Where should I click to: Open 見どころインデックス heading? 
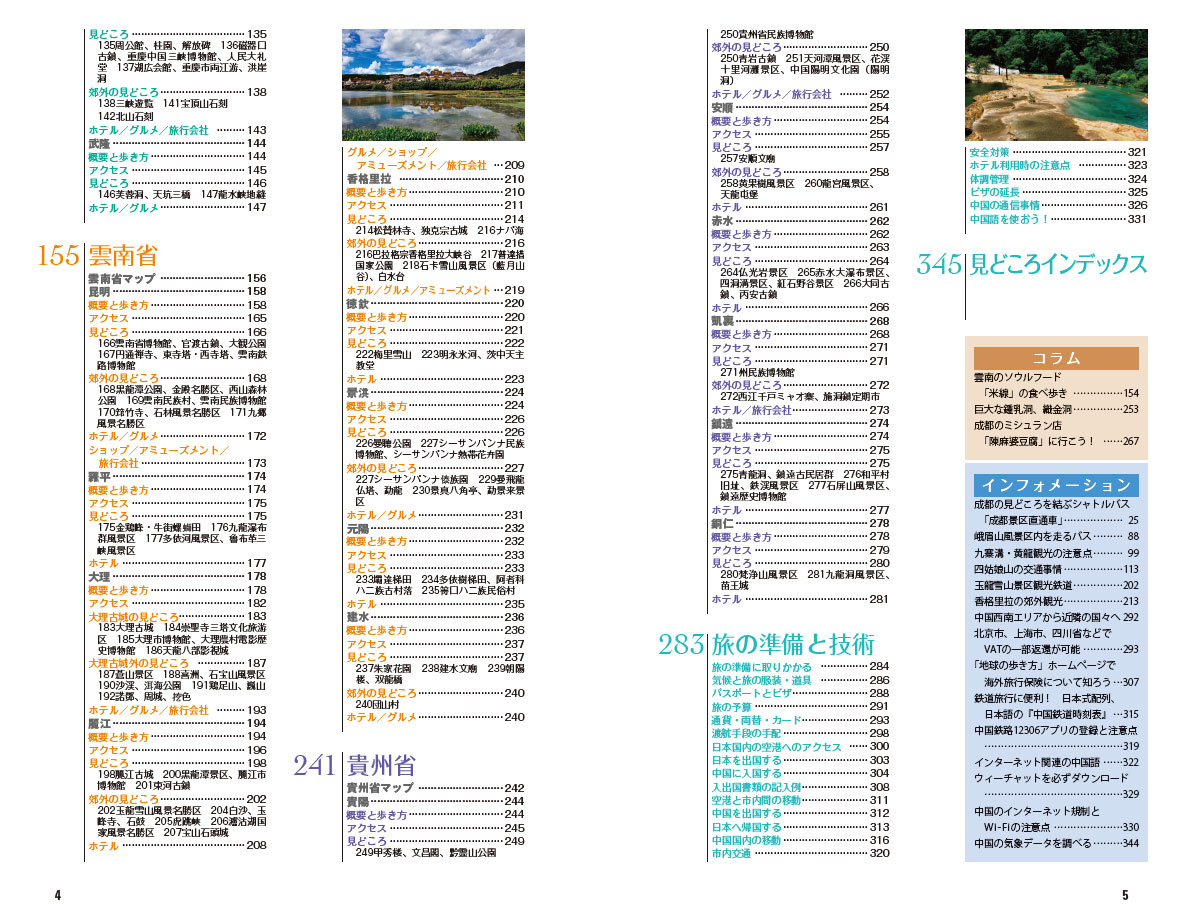click(x=1058, y=264)
